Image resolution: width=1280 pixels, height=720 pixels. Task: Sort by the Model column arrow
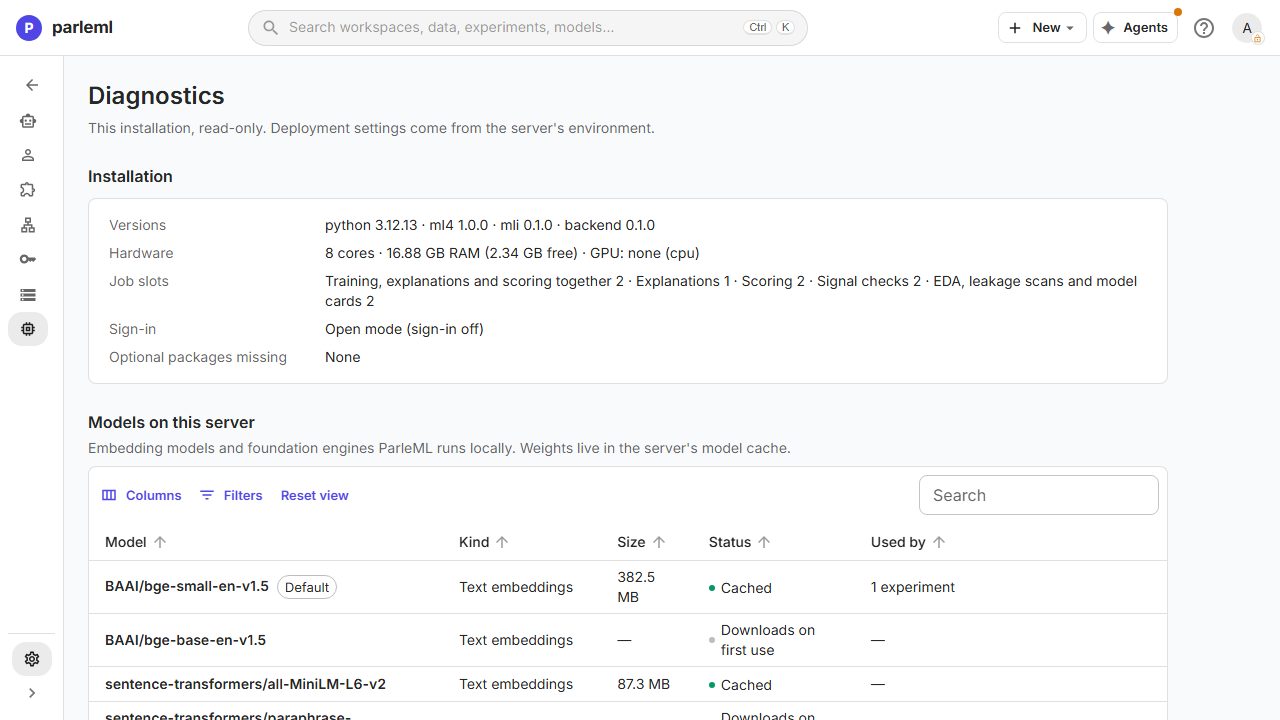point(160,542)
